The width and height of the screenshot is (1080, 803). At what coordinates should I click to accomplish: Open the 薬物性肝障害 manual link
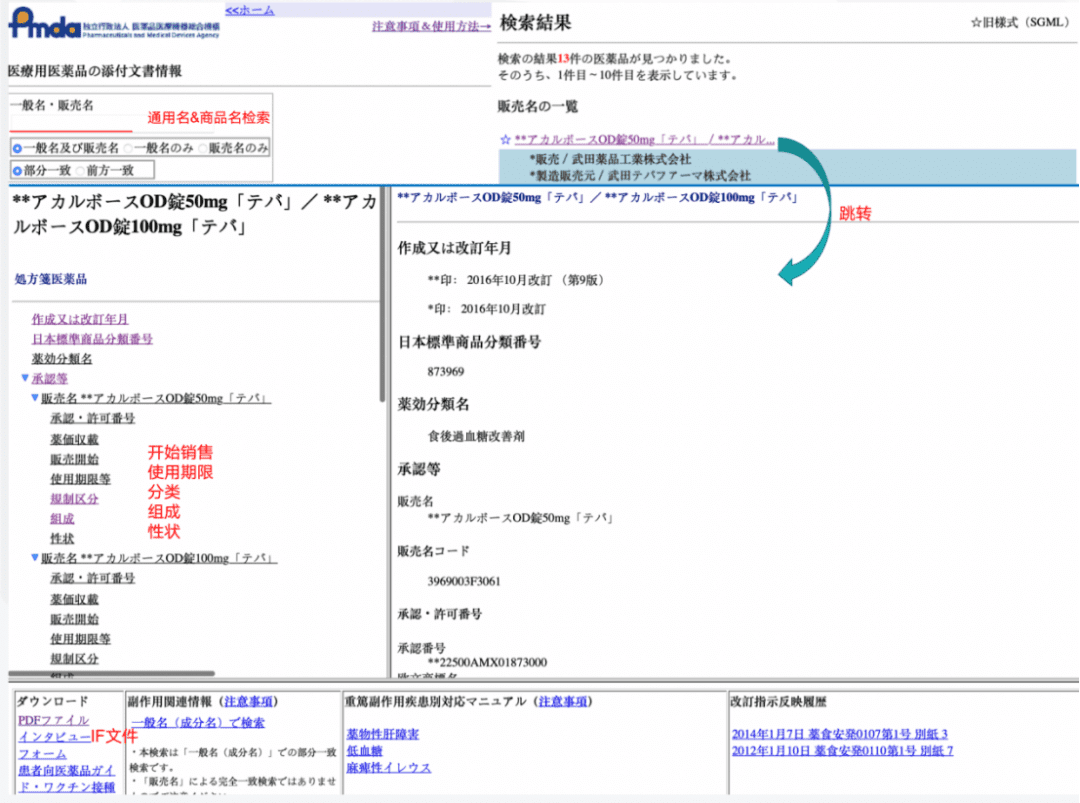tap(383, 734)
